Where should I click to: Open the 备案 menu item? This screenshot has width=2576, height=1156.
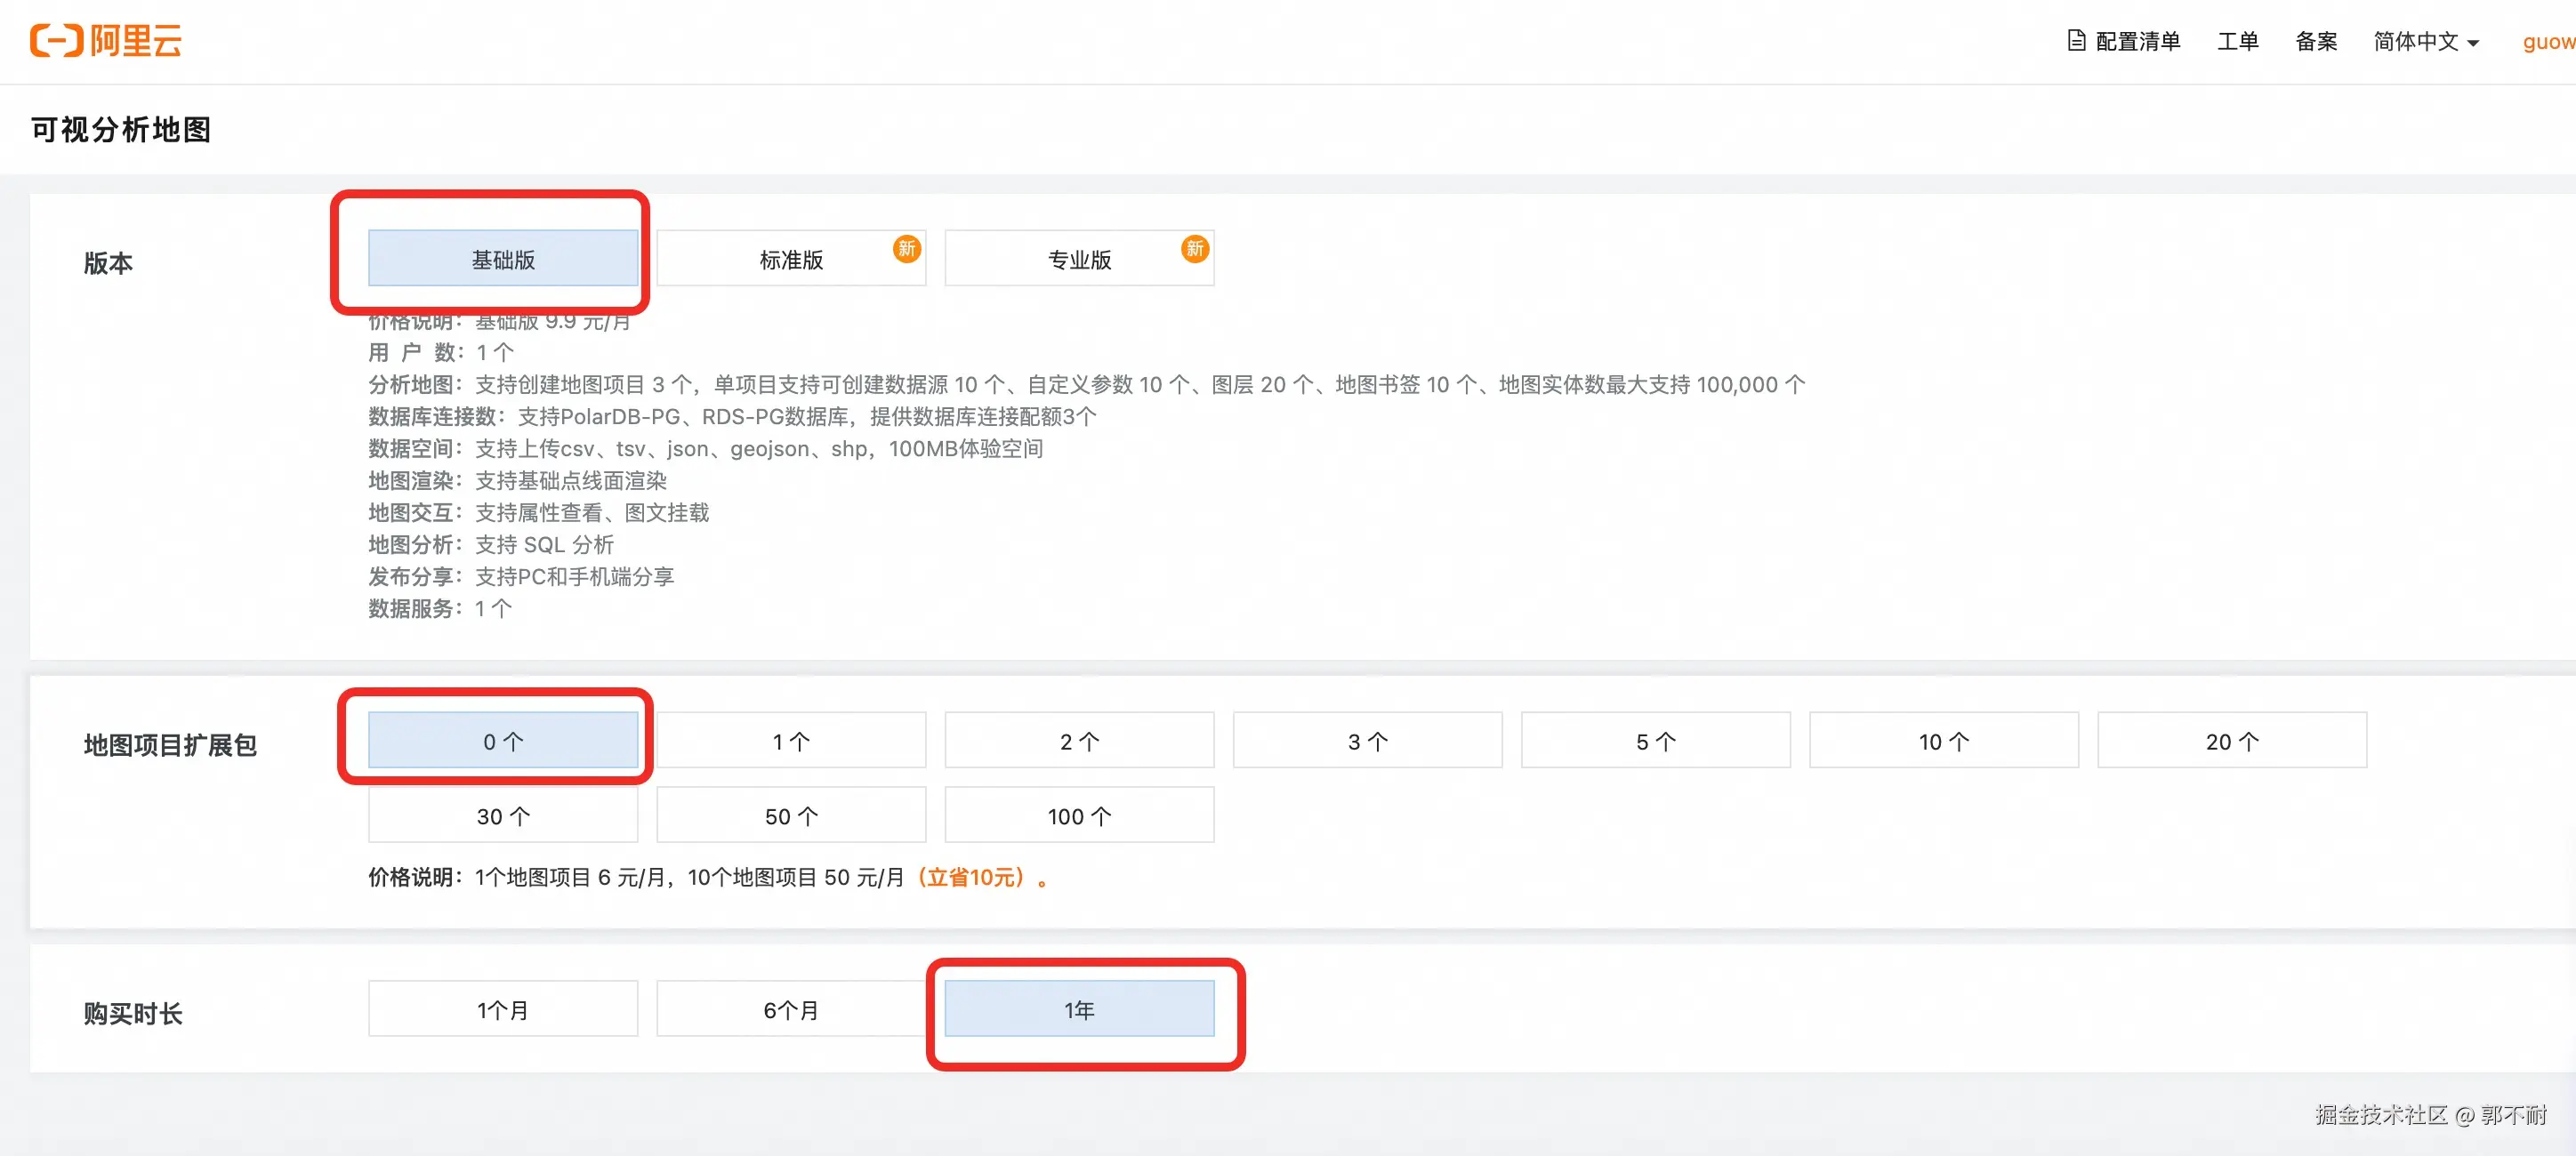(2315, 42)
